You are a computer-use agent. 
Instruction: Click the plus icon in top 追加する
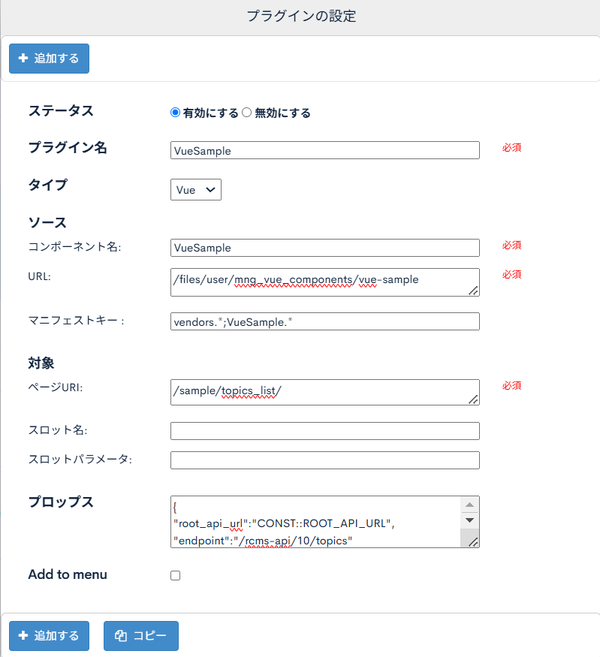pyautogui.click(x=23, y=58)
